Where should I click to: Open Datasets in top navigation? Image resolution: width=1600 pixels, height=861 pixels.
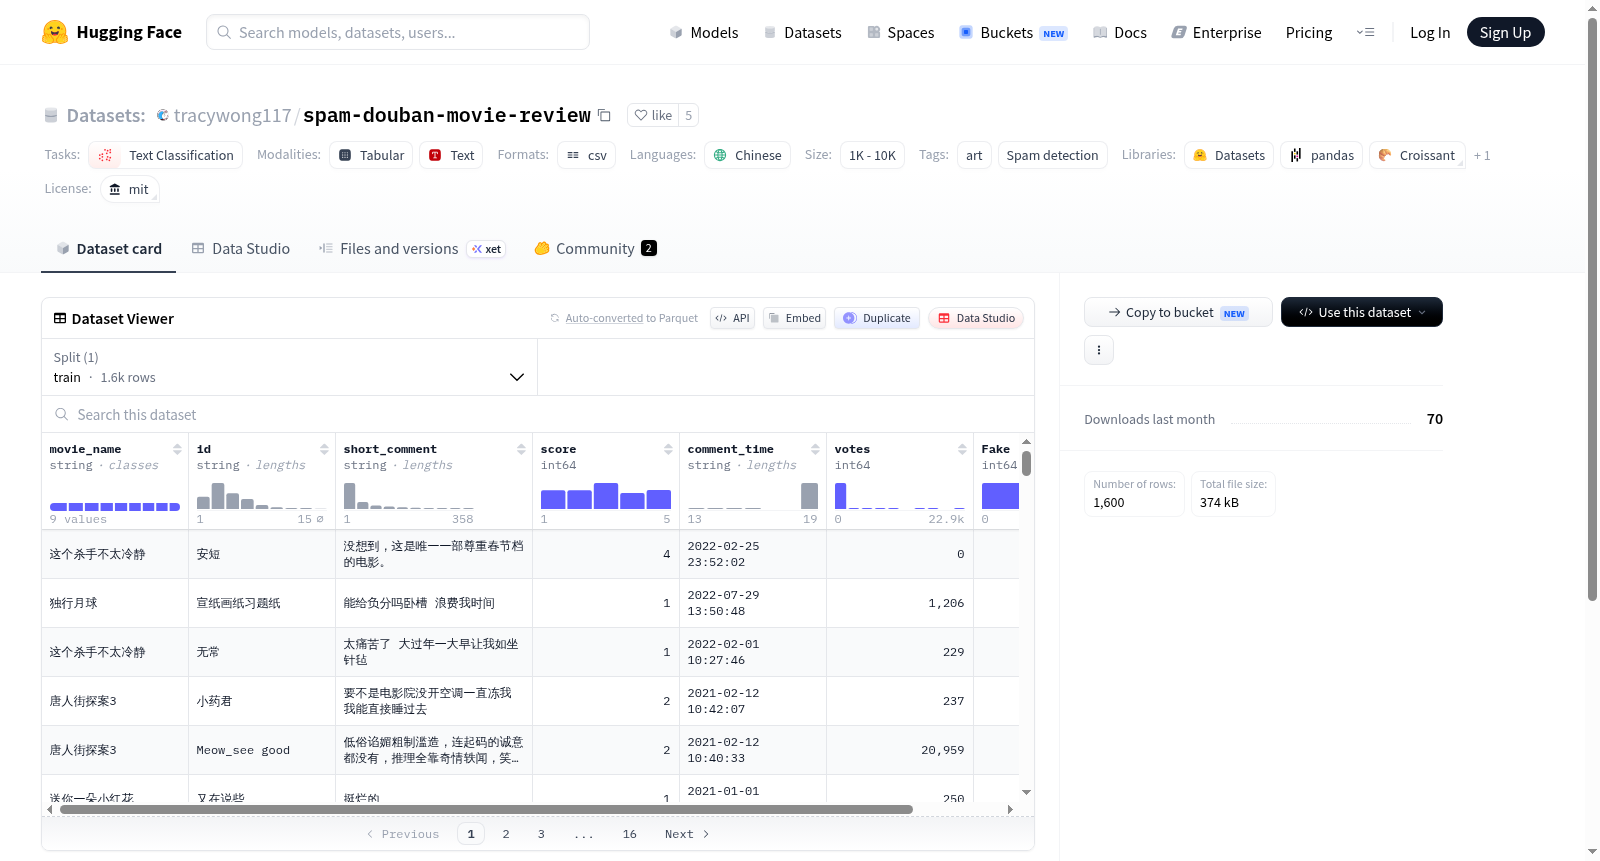[802, 32]
